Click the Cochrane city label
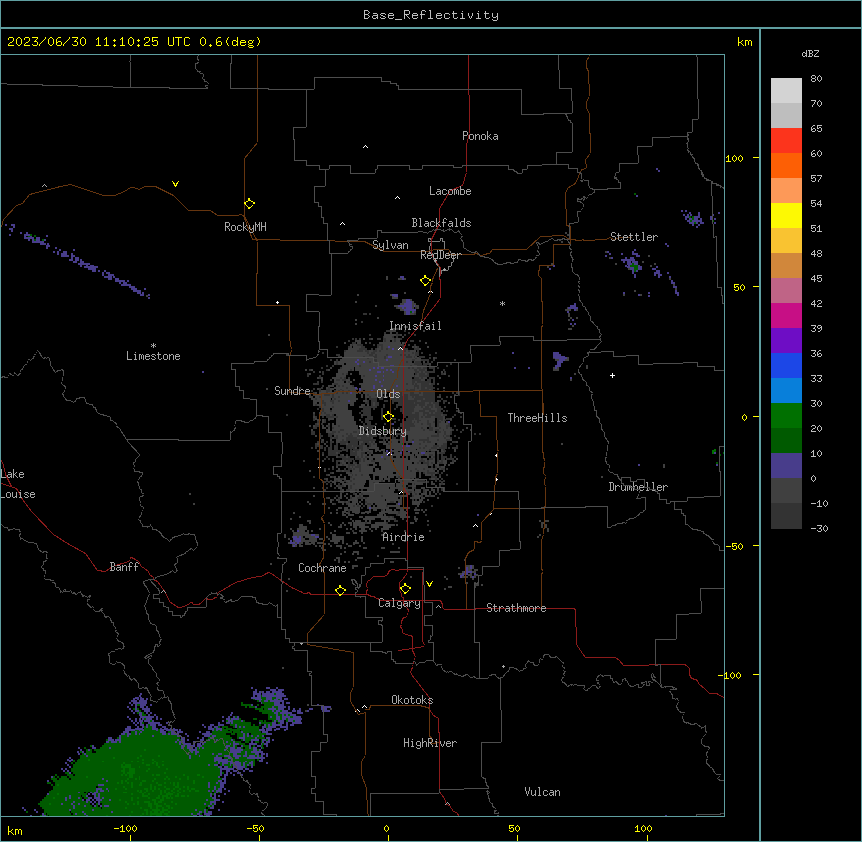Viewport: 862px width, 842px height. point(322,568)
